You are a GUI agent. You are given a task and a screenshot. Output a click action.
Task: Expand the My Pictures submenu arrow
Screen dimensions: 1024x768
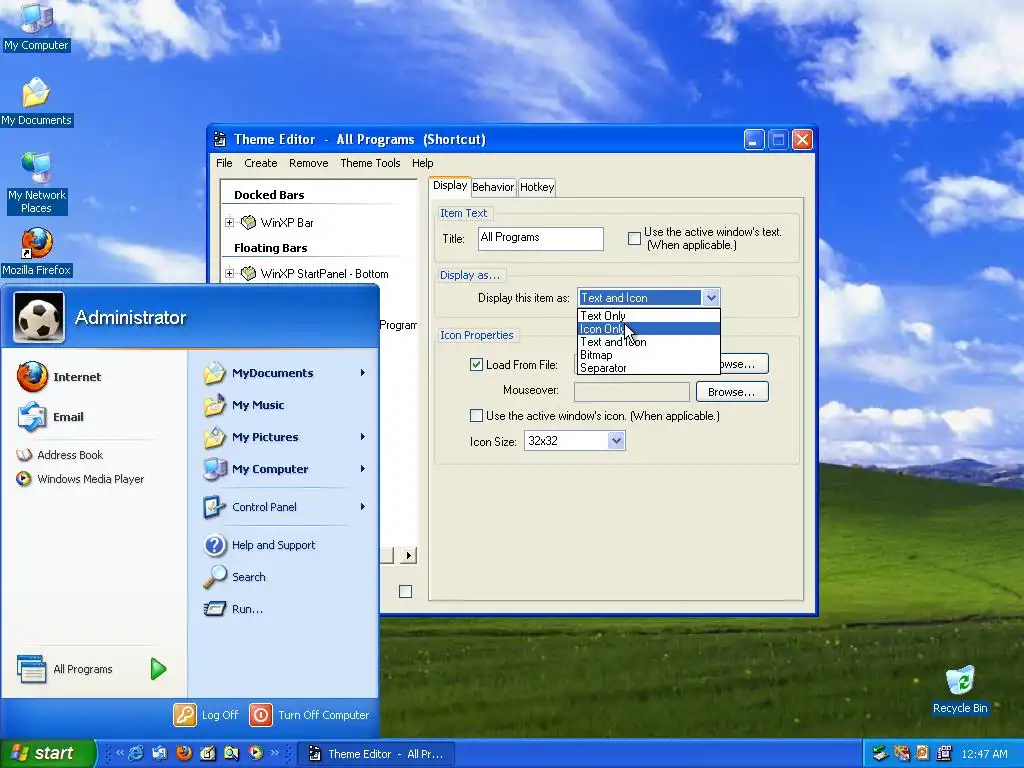pyautogui.click(x=362, y=437)
